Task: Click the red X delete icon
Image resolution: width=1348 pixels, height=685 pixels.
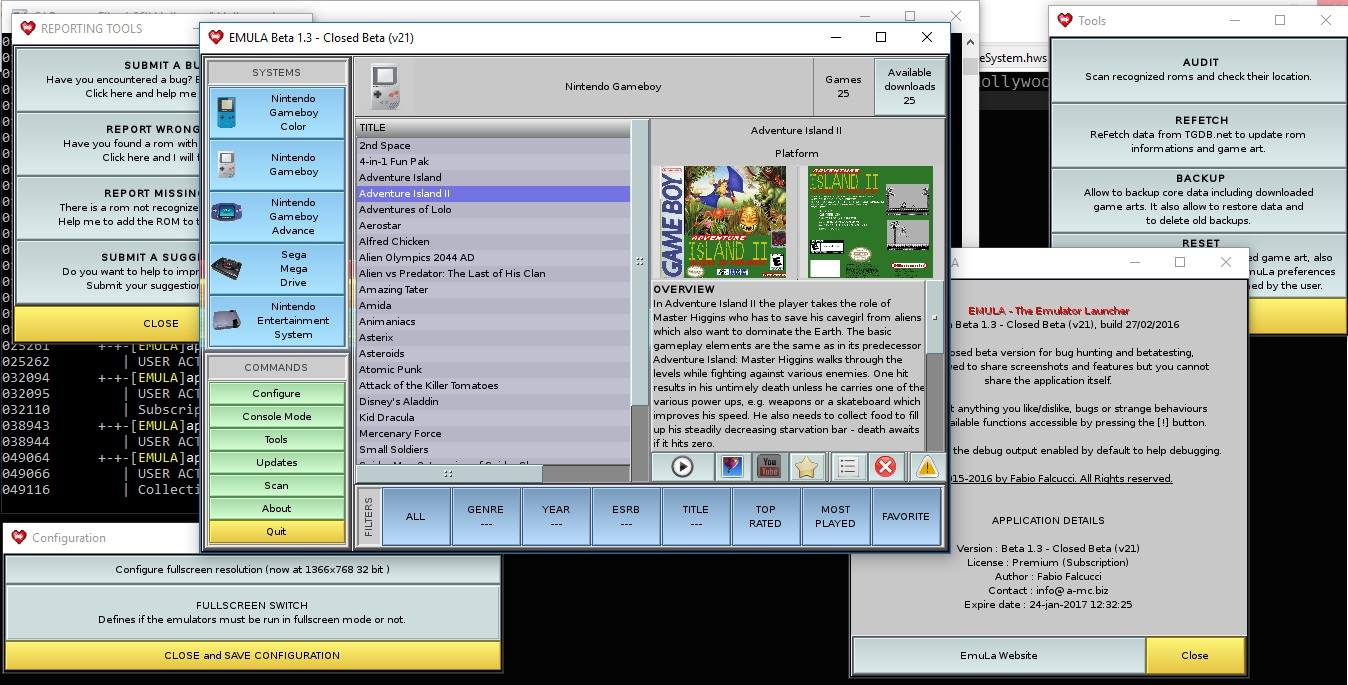Action: (885, 466)
